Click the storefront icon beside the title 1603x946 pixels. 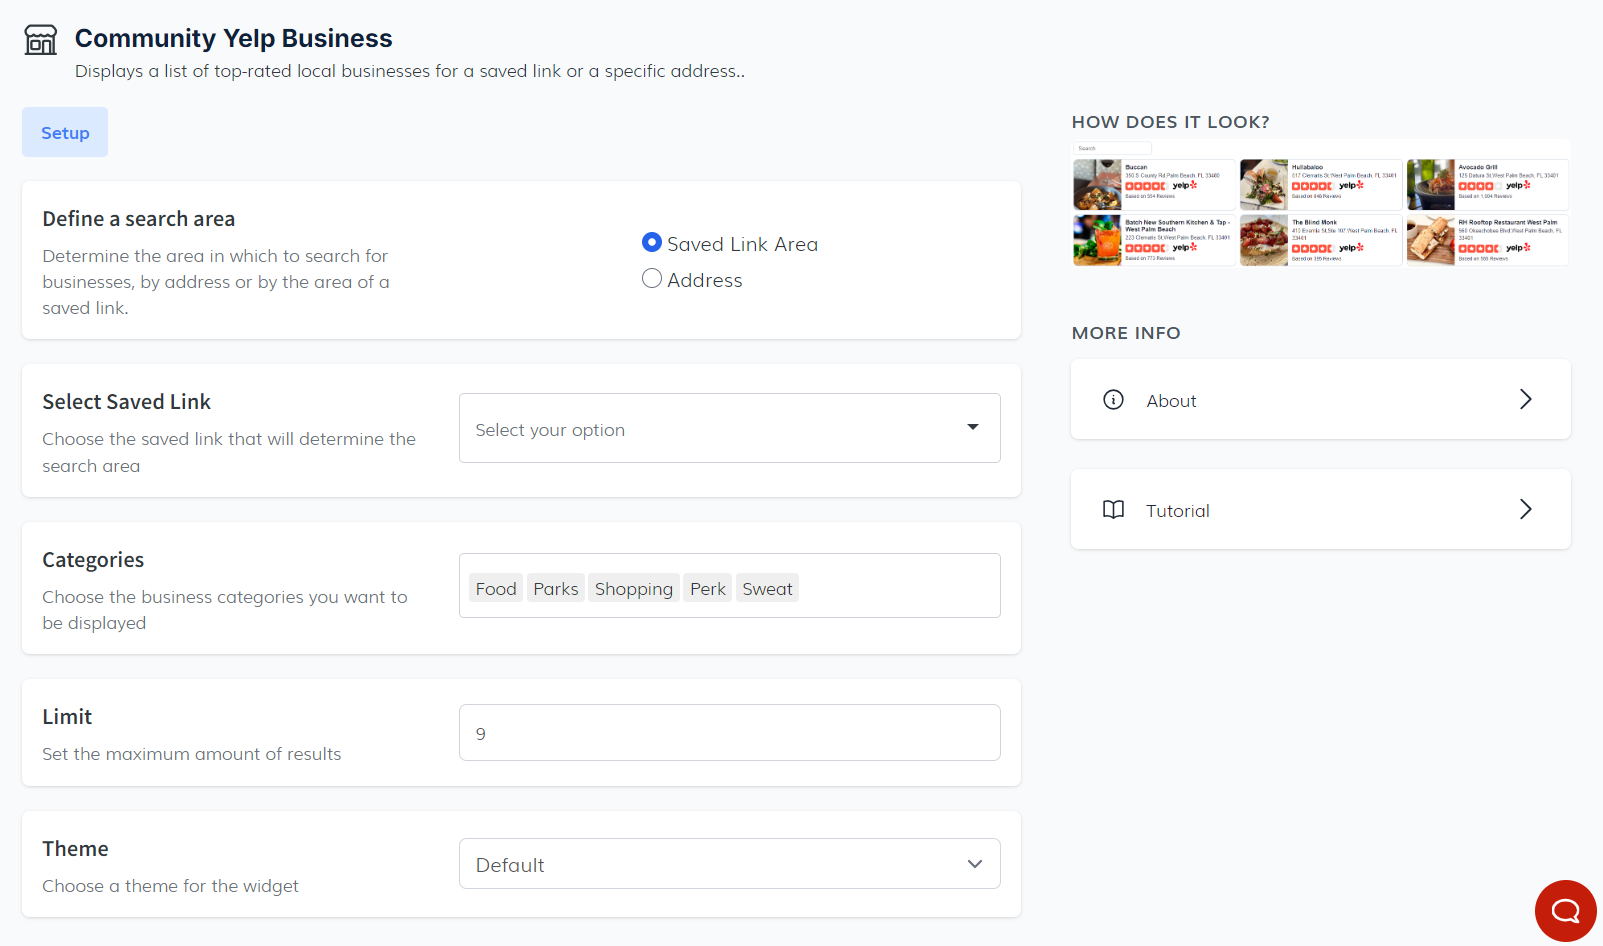[x=41, y=40]
